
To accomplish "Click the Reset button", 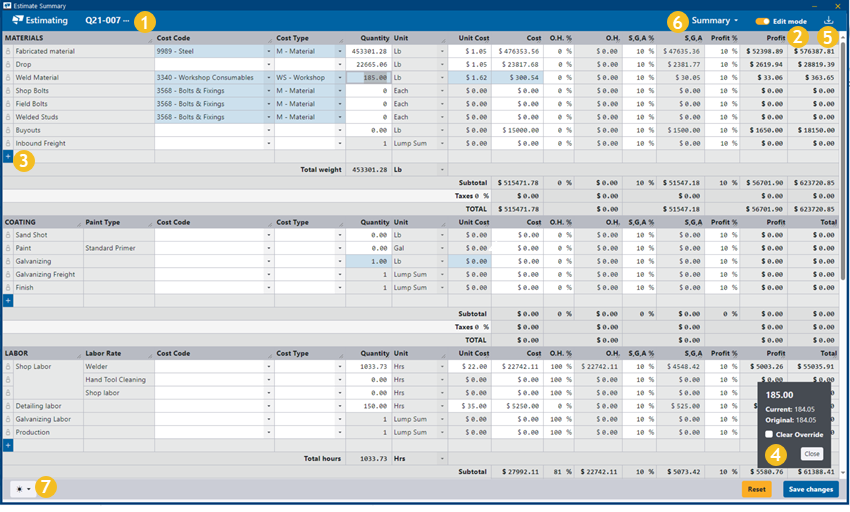I will coord(756,489).
